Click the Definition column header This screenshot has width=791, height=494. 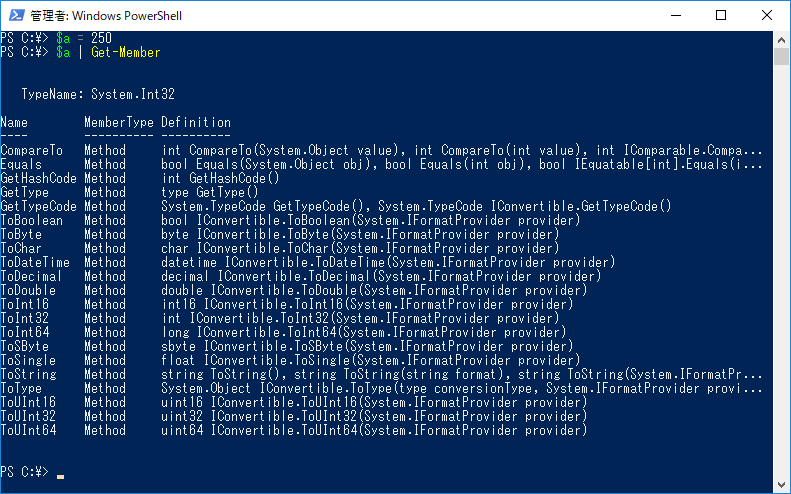point(196,122)
